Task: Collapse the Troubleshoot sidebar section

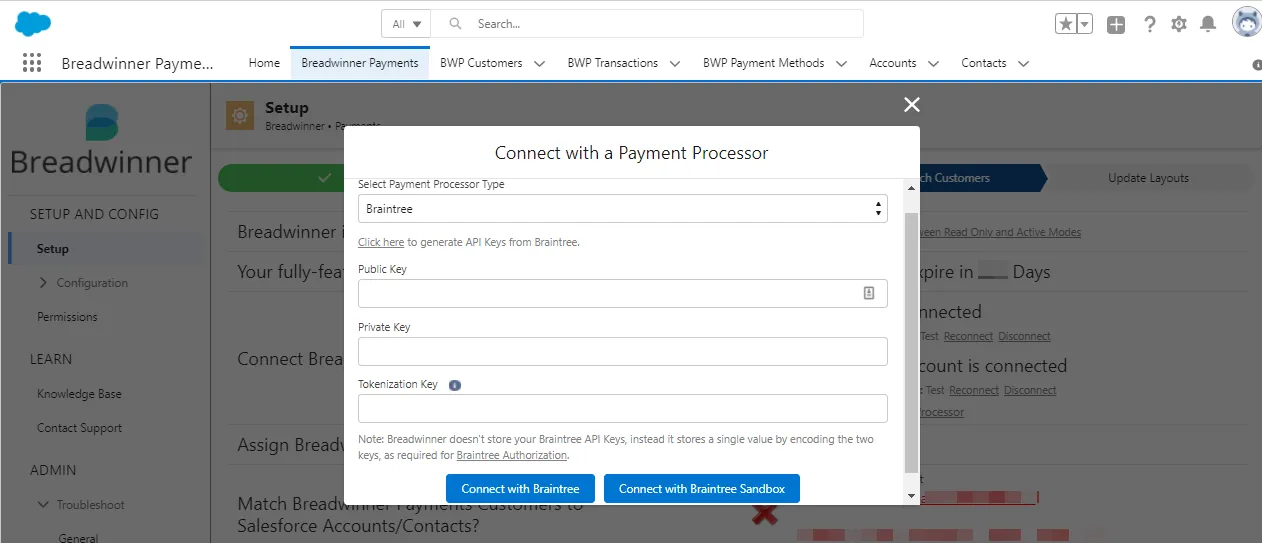Action: (43, 505)
